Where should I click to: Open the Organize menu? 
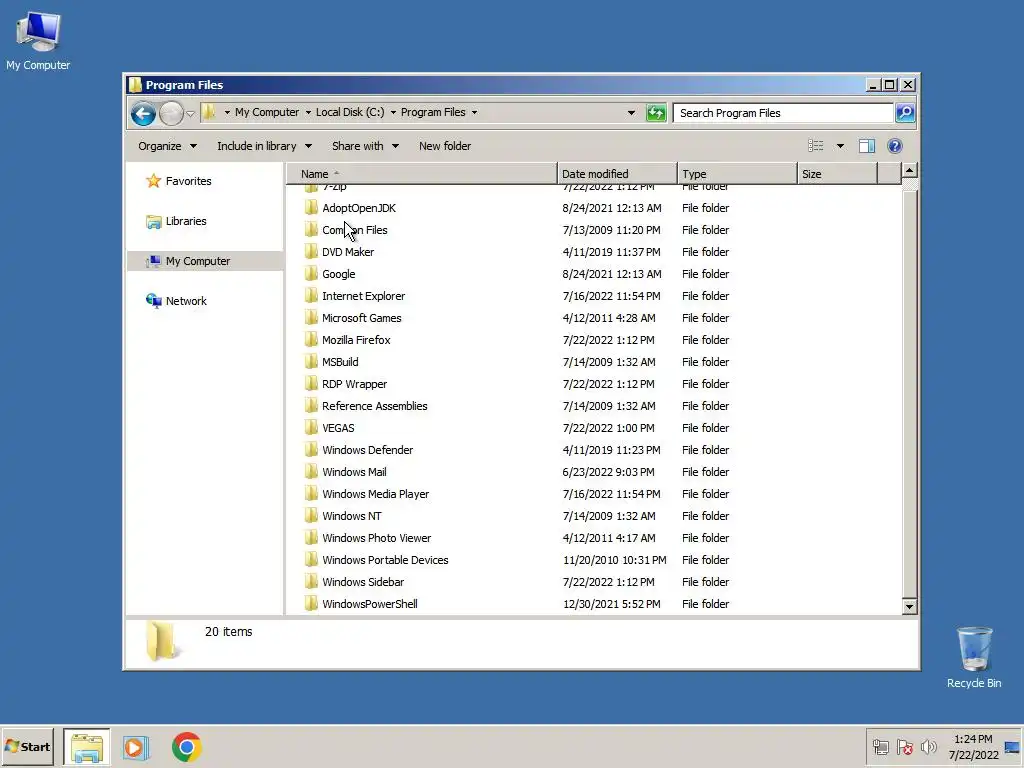[167, 146]
